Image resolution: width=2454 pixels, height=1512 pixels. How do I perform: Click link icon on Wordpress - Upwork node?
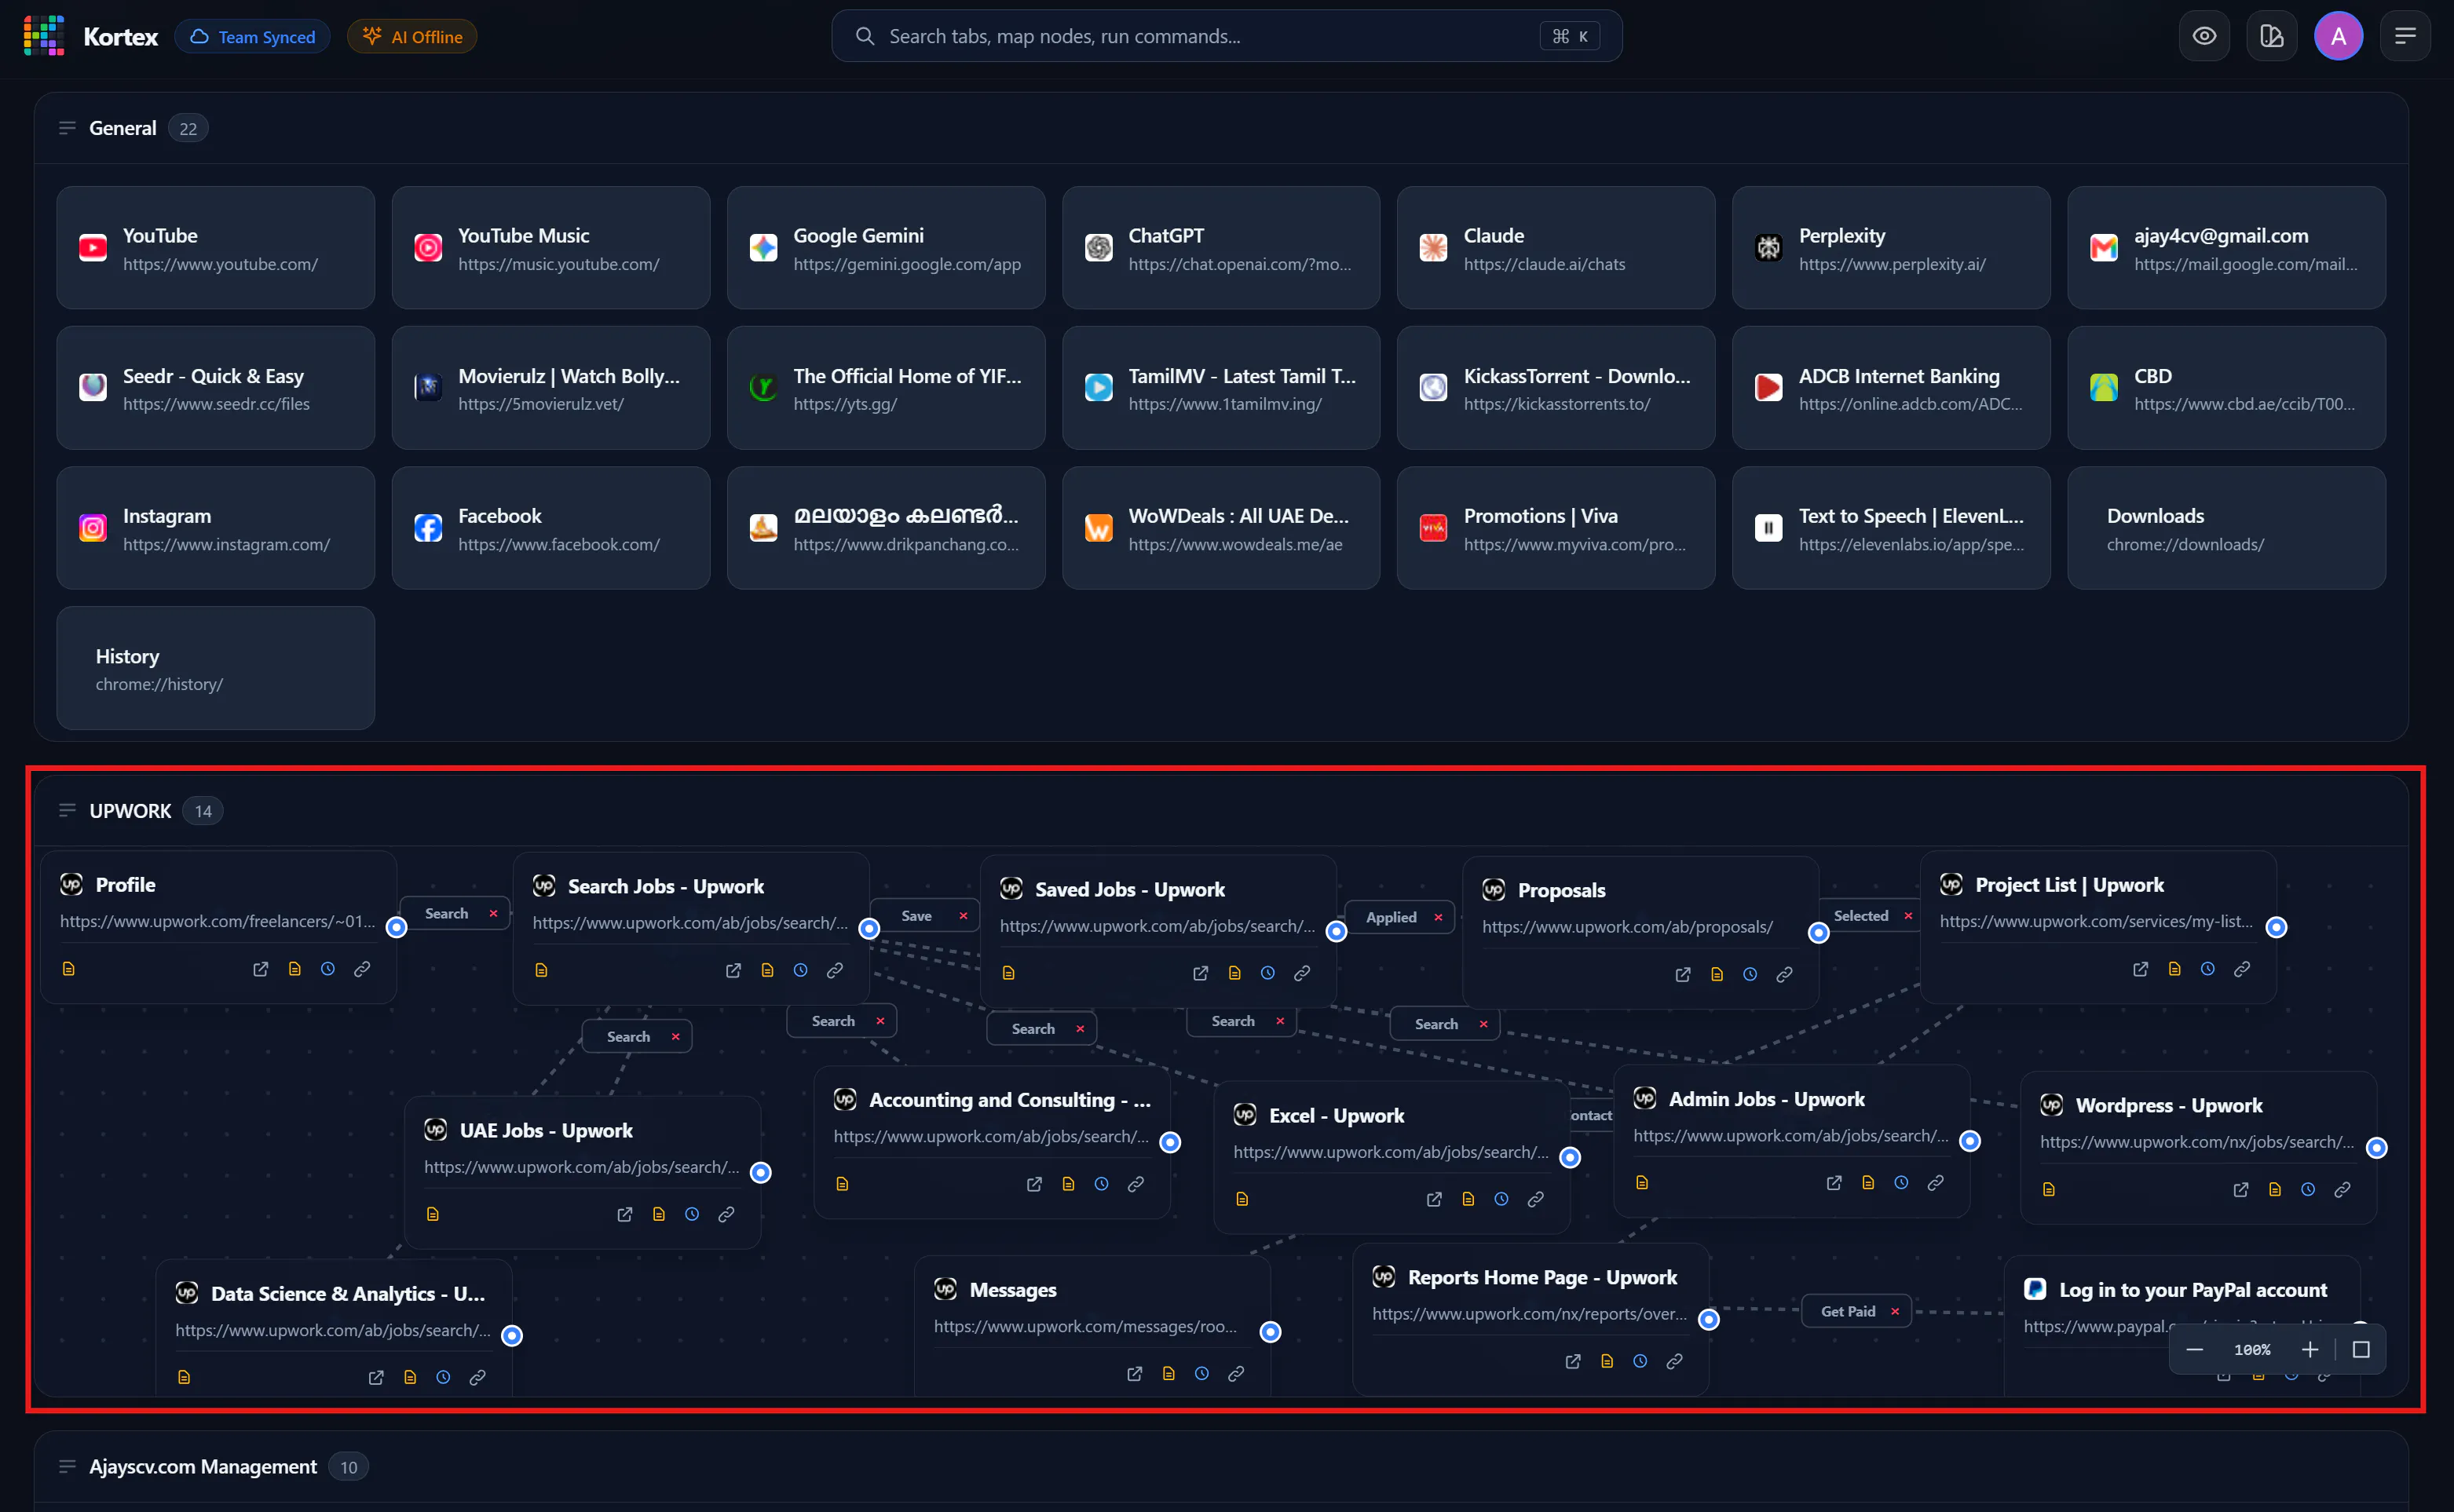pos(2342,1189)
